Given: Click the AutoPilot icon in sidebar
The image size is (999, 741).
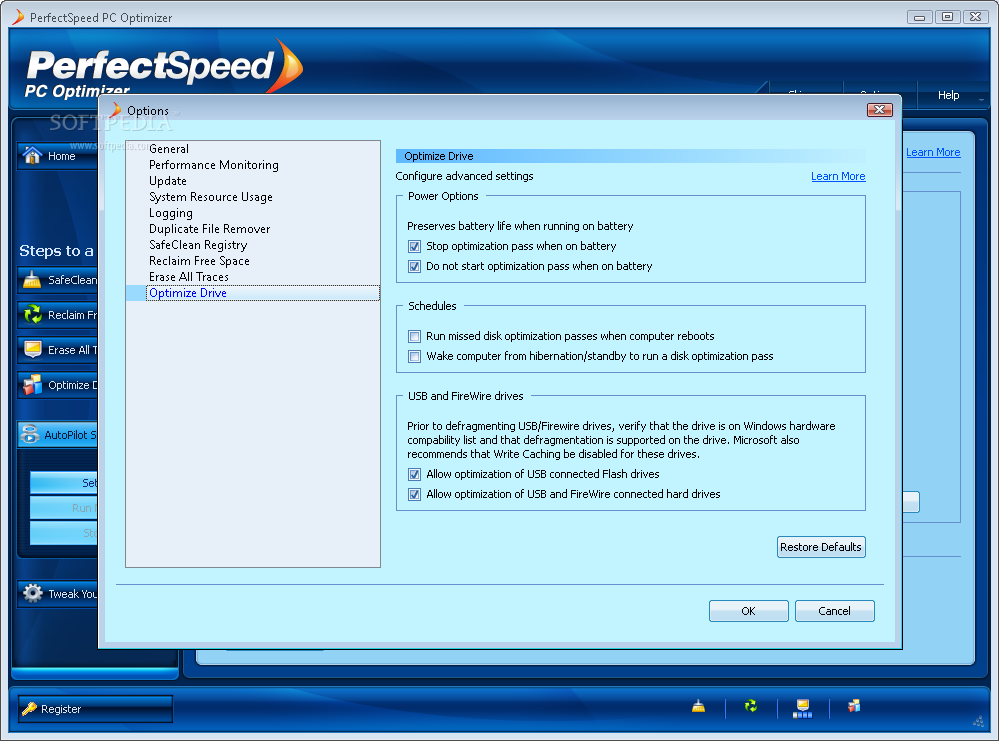Looking at the screenshot, I should pos(30,435).
